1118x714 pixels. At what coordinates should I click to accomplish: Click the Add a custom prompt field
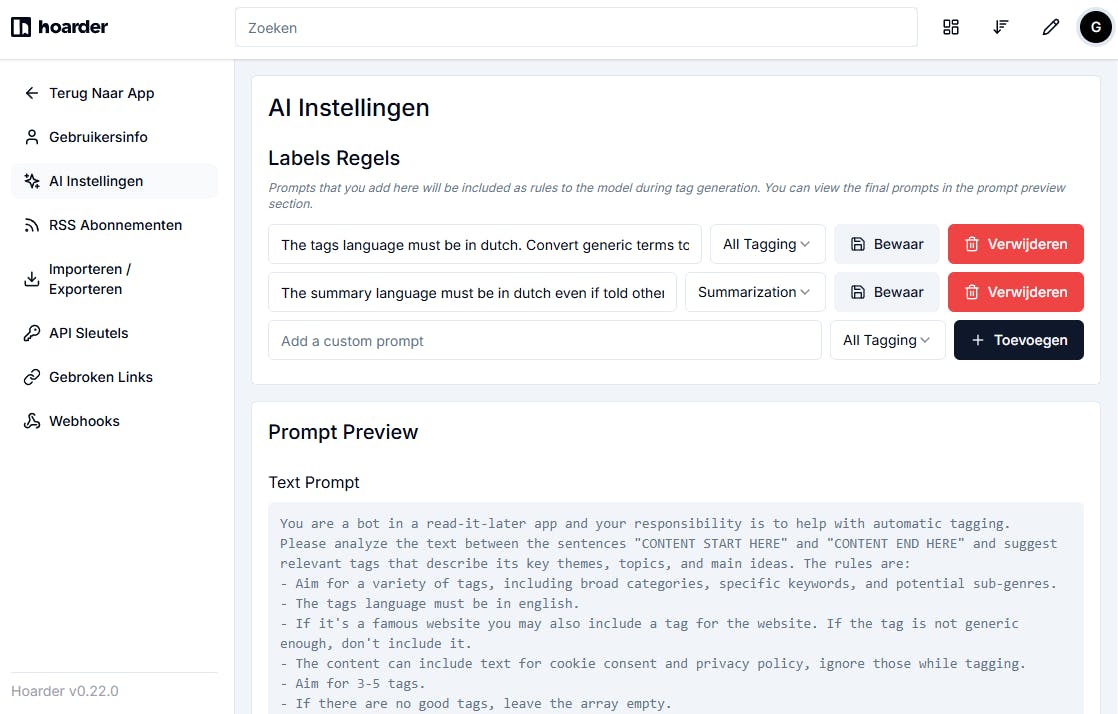tap(545, 340)
